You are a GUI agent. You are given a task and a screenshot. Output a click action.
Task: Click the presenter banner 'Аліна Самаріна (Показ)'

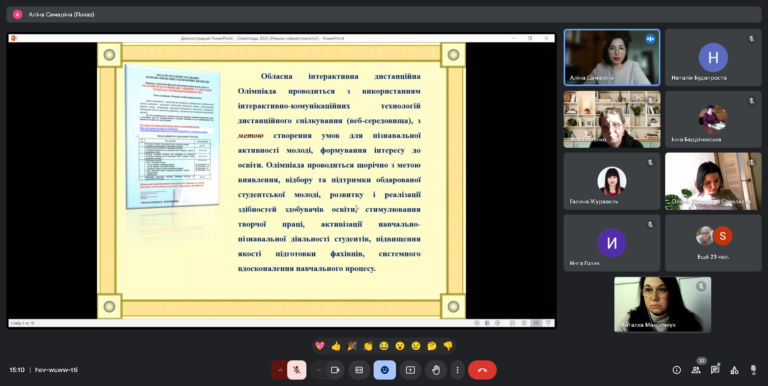coord(384,14)
